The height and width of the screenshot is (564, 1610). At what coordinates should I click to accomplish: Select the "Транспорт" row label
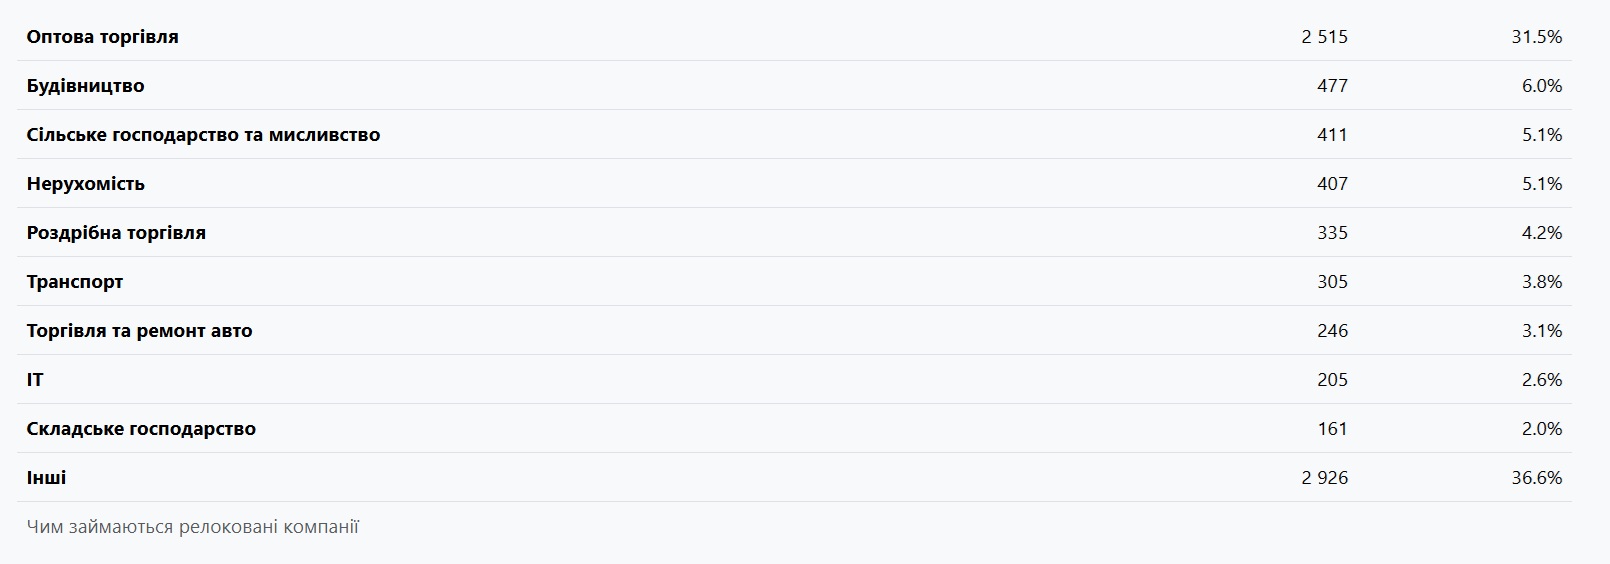[x=75, y=282]
